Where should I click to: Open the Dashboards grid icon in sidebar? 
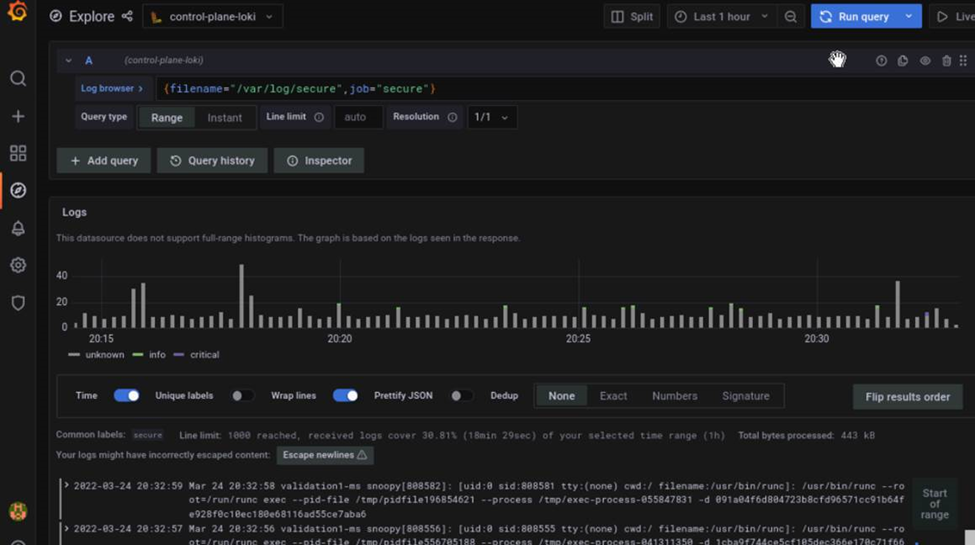(18, 153)
